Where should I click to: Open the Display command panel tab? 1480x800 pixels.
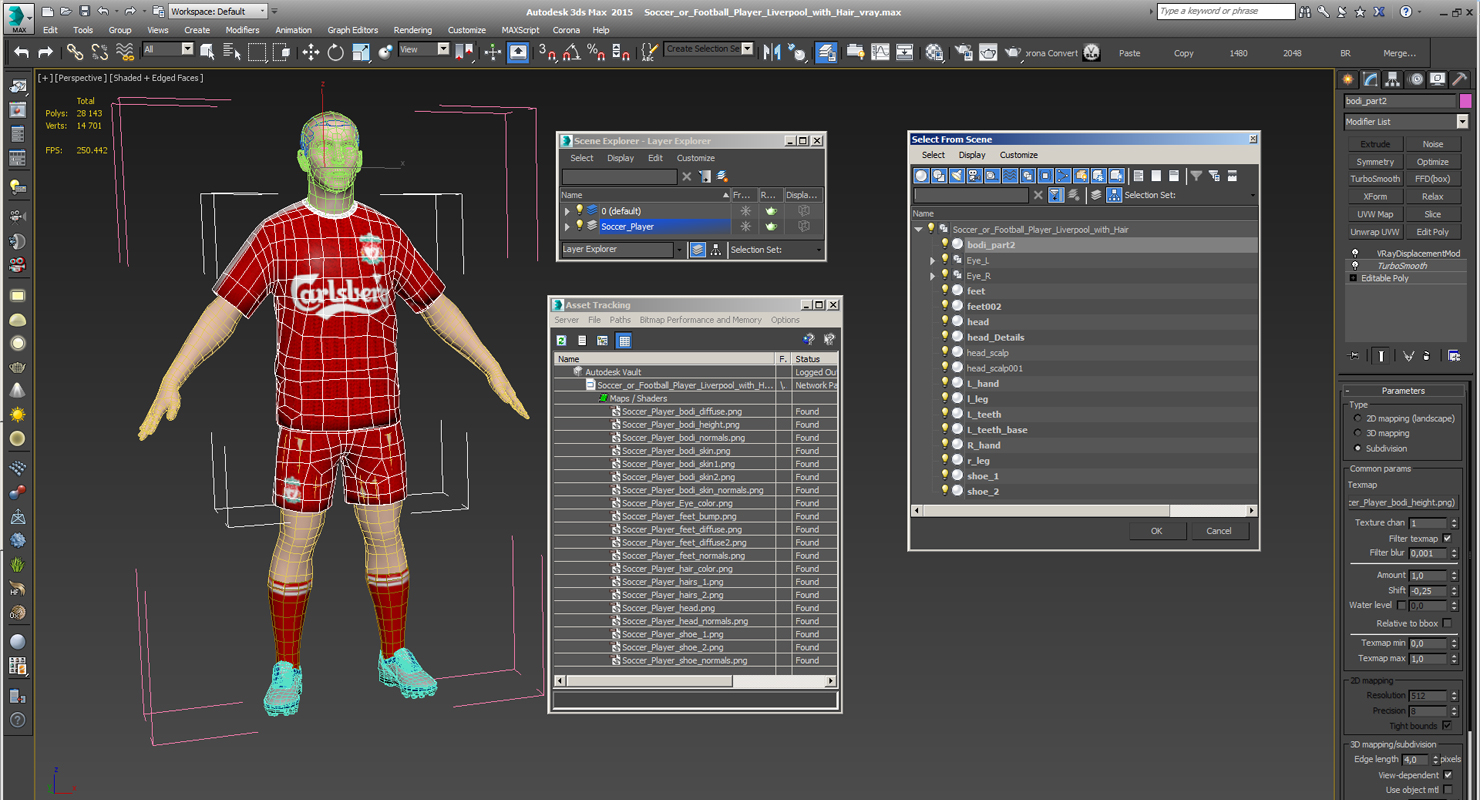pyautogui.click(x=1437, y=79)
